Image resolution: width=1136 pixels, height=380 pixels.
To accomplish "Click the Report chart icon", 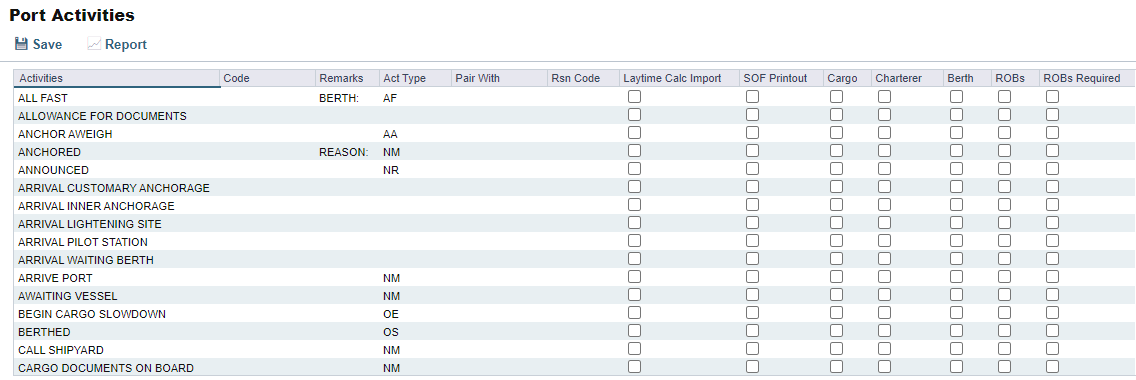I will [x=93, y=44].
